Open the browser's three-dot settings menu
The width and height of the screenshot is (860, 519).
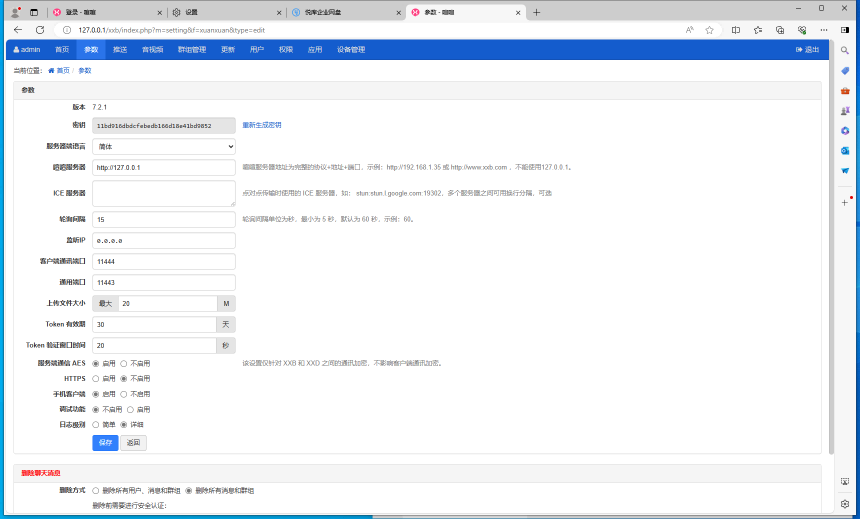pos(820,30)
